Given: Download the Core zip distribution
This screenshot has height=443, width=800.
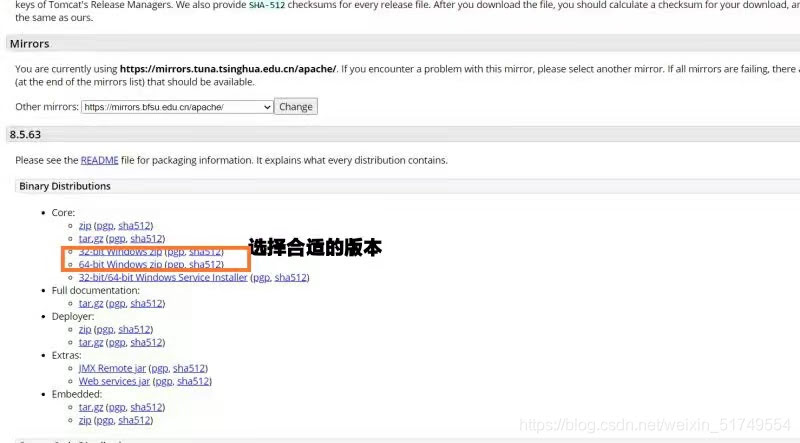Looking at the screenshot, I should coord(85,226).
